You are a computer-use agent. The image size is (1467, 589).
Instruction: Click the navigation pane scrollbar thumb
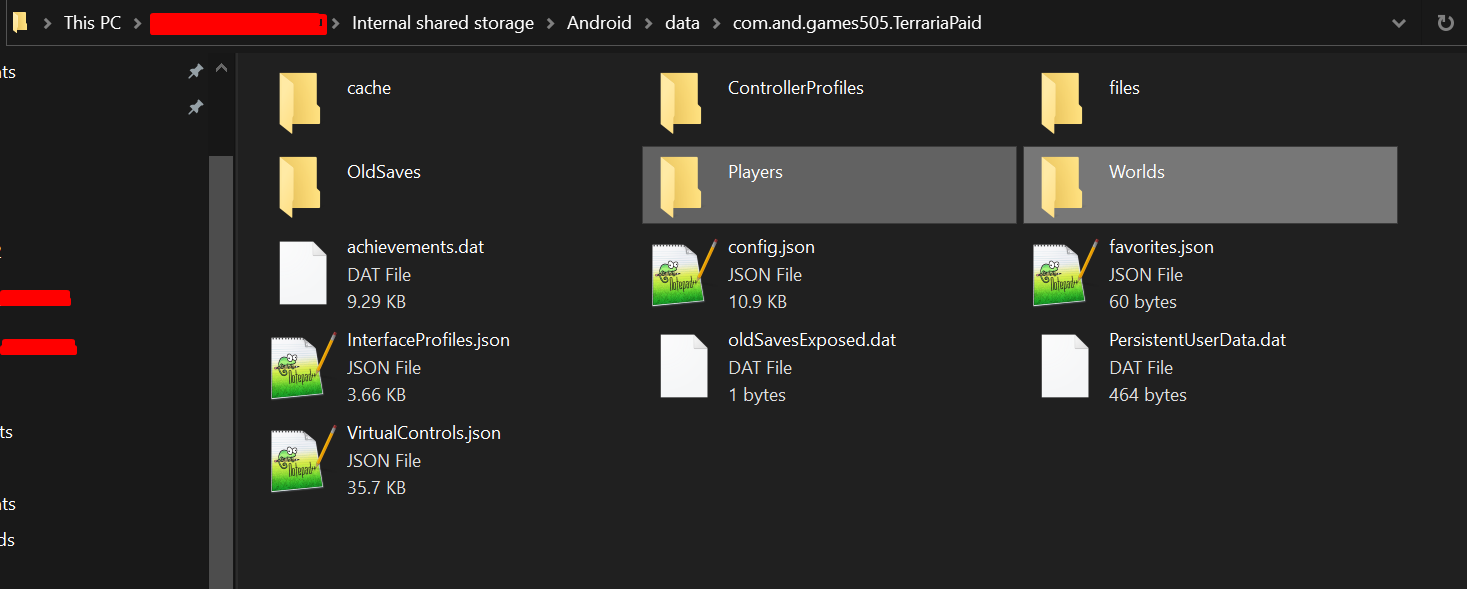[x=221, y=372]
